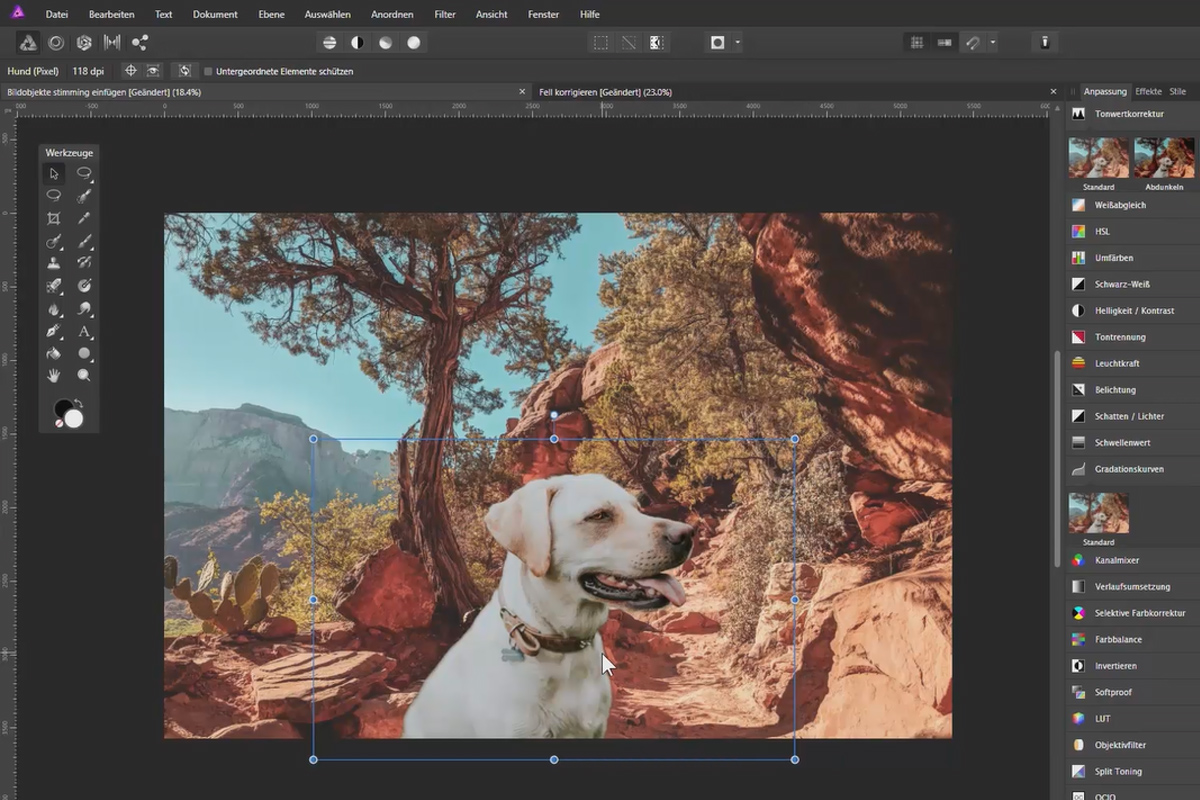Click the Deselect icon
The height and width of the screenshot is (800, 1200).
629,43
